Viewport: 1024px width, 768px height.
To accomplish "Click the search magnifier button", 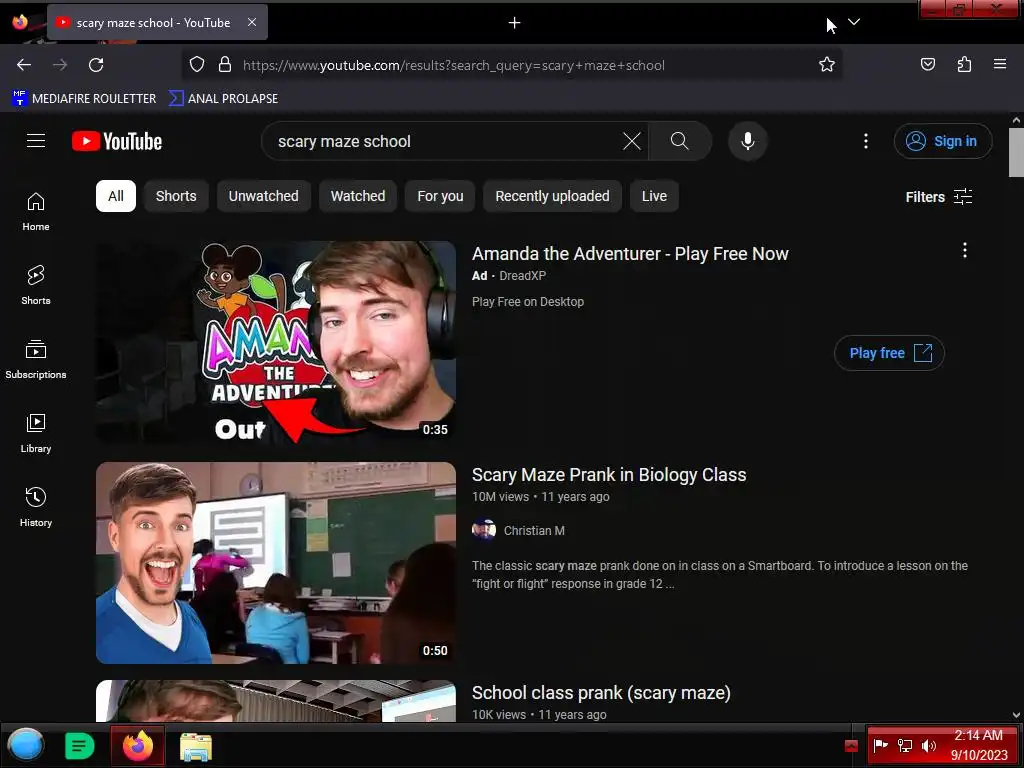I will point(680,141).
